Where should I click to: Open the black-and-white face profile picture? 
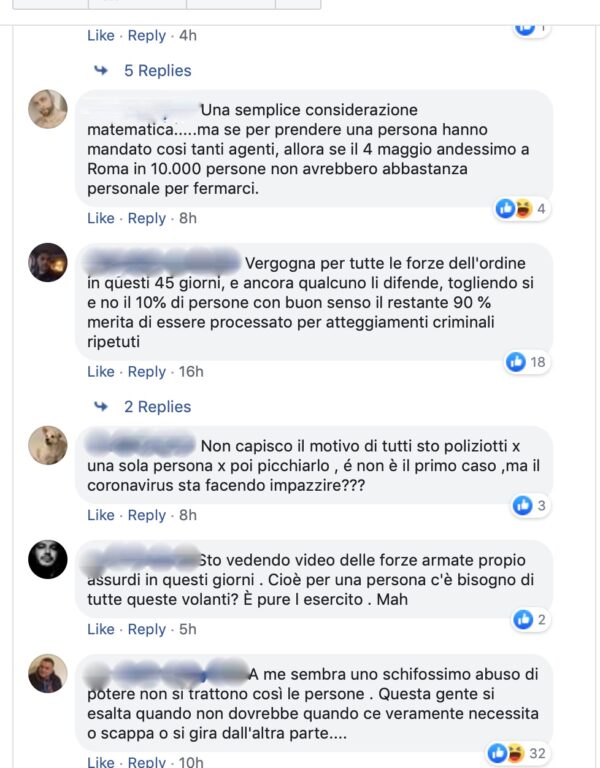click(48, 559)
